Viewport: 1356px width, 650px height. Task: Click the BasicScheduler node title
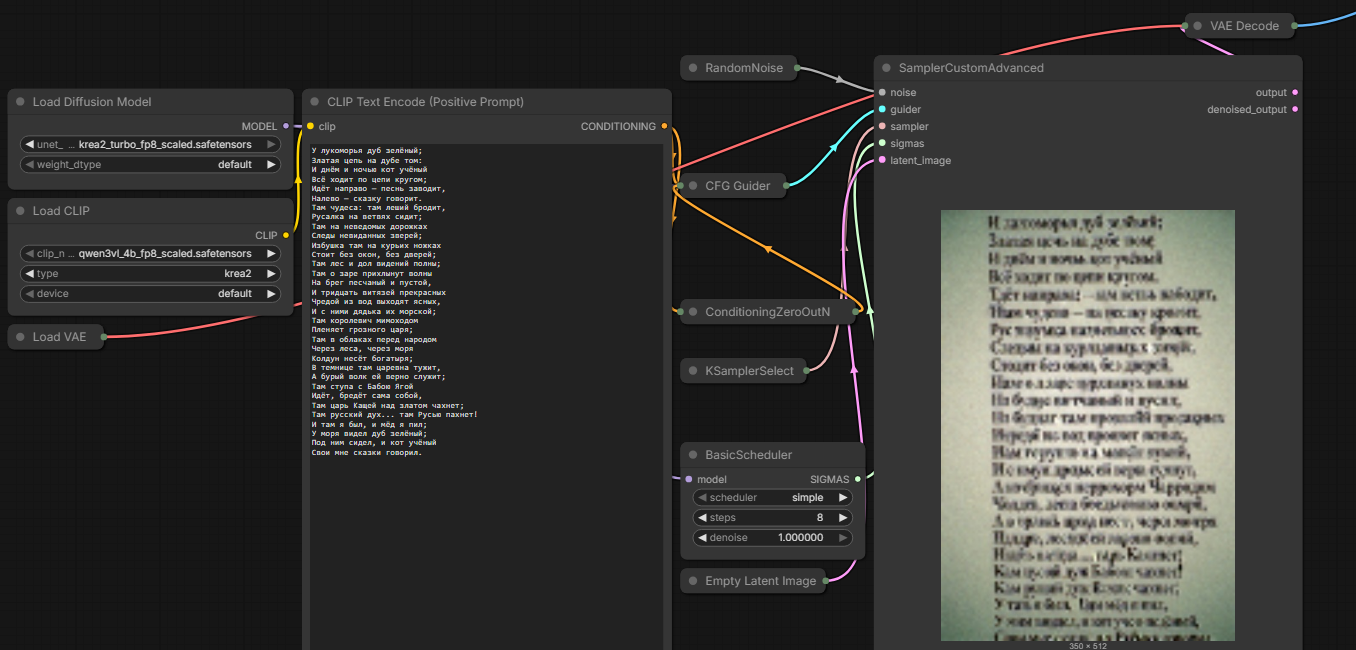[x=748, y=455]
